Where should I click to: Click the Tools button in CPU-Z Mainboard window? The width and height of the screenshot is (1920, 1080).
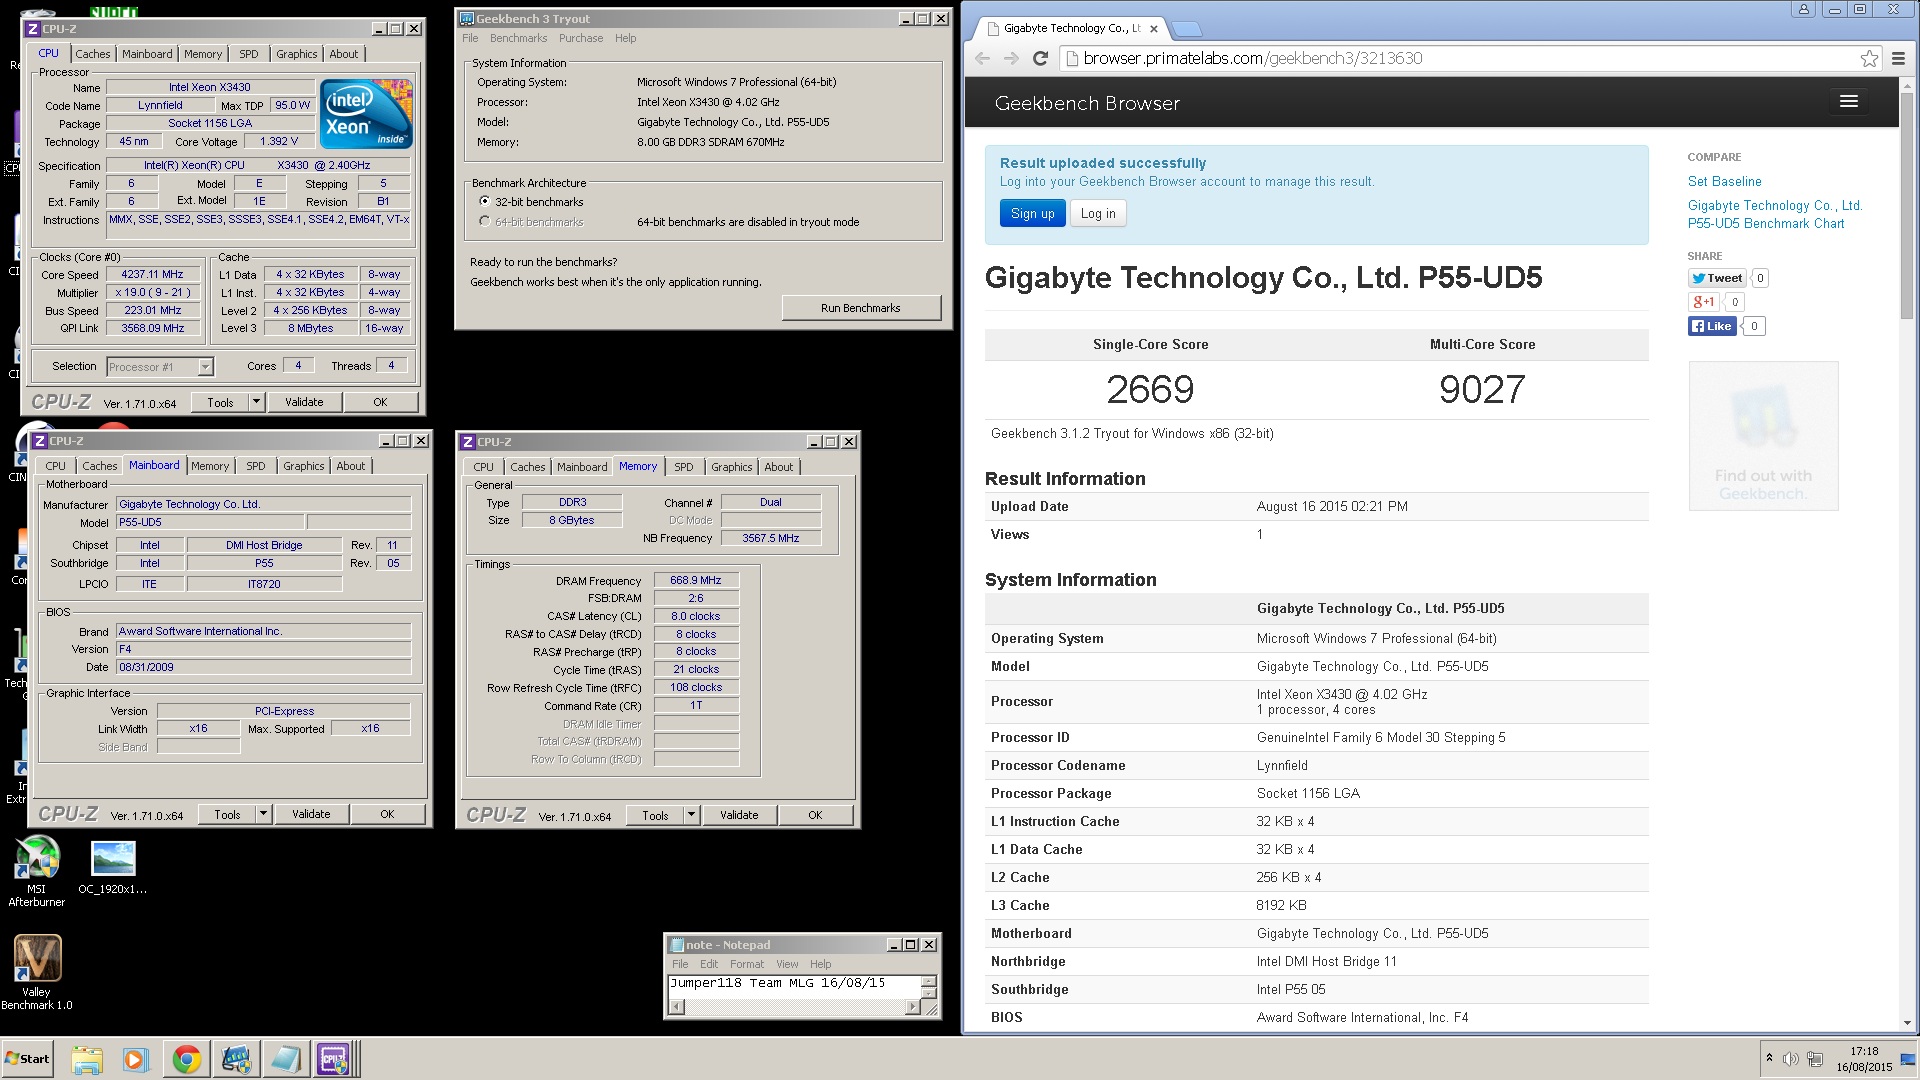point(227,814)
